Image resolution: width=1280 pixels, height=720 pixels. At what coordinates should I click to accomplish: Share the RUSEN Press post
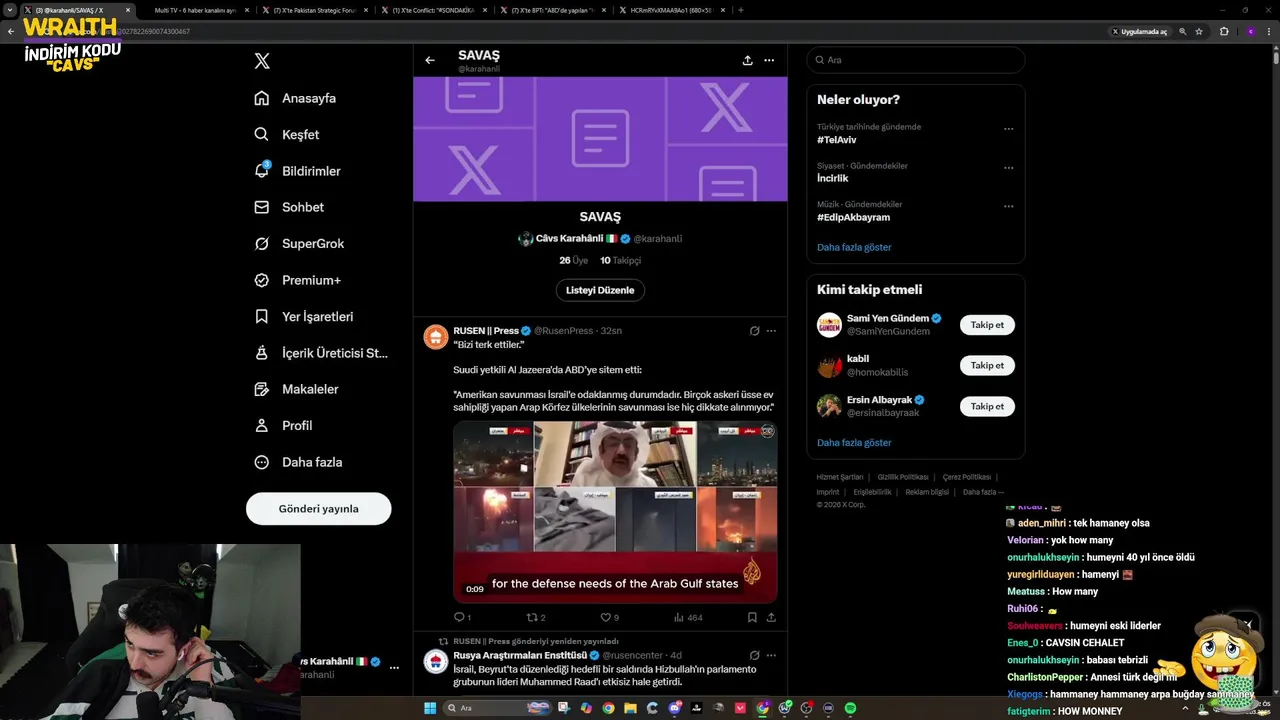(771, 618)
